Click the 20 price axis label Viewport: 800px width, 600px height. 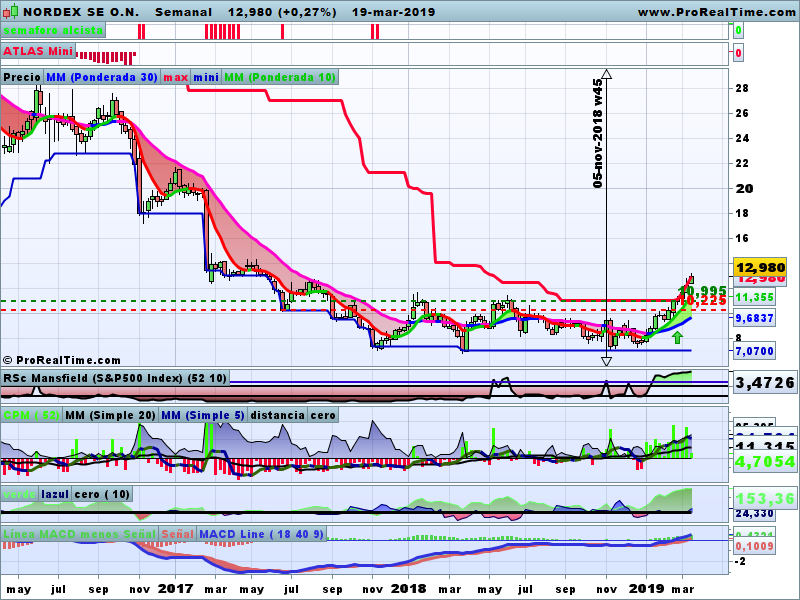coord(744,188)
